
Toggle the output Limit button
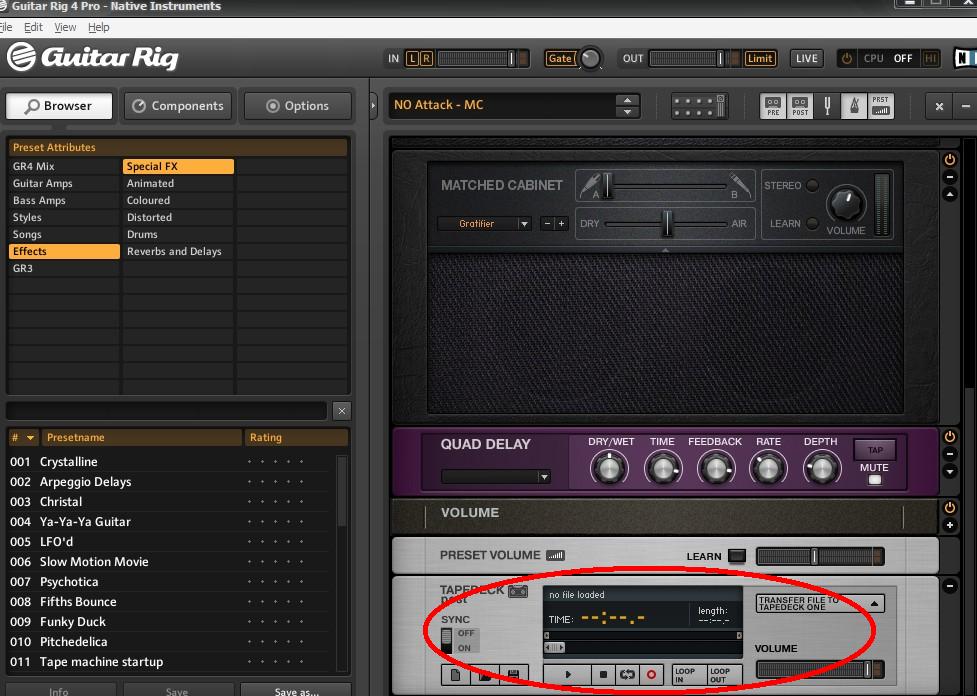(760, 59)
